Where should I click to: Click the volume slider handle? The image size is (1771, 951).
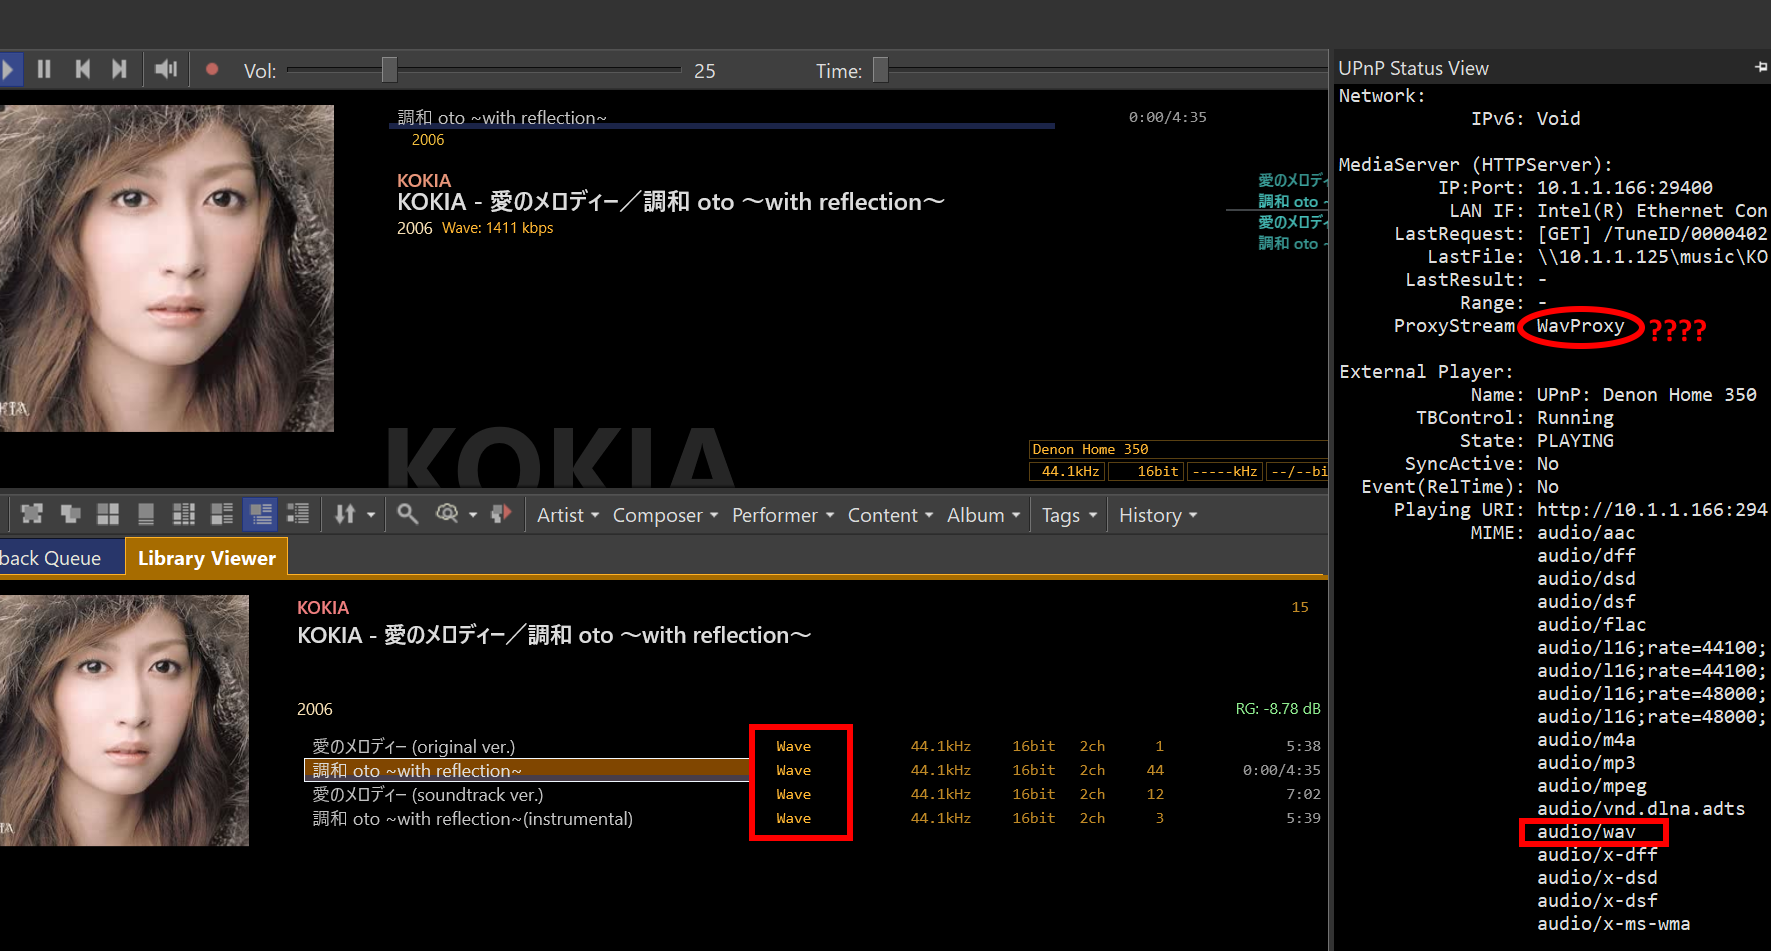pos(389,69)
